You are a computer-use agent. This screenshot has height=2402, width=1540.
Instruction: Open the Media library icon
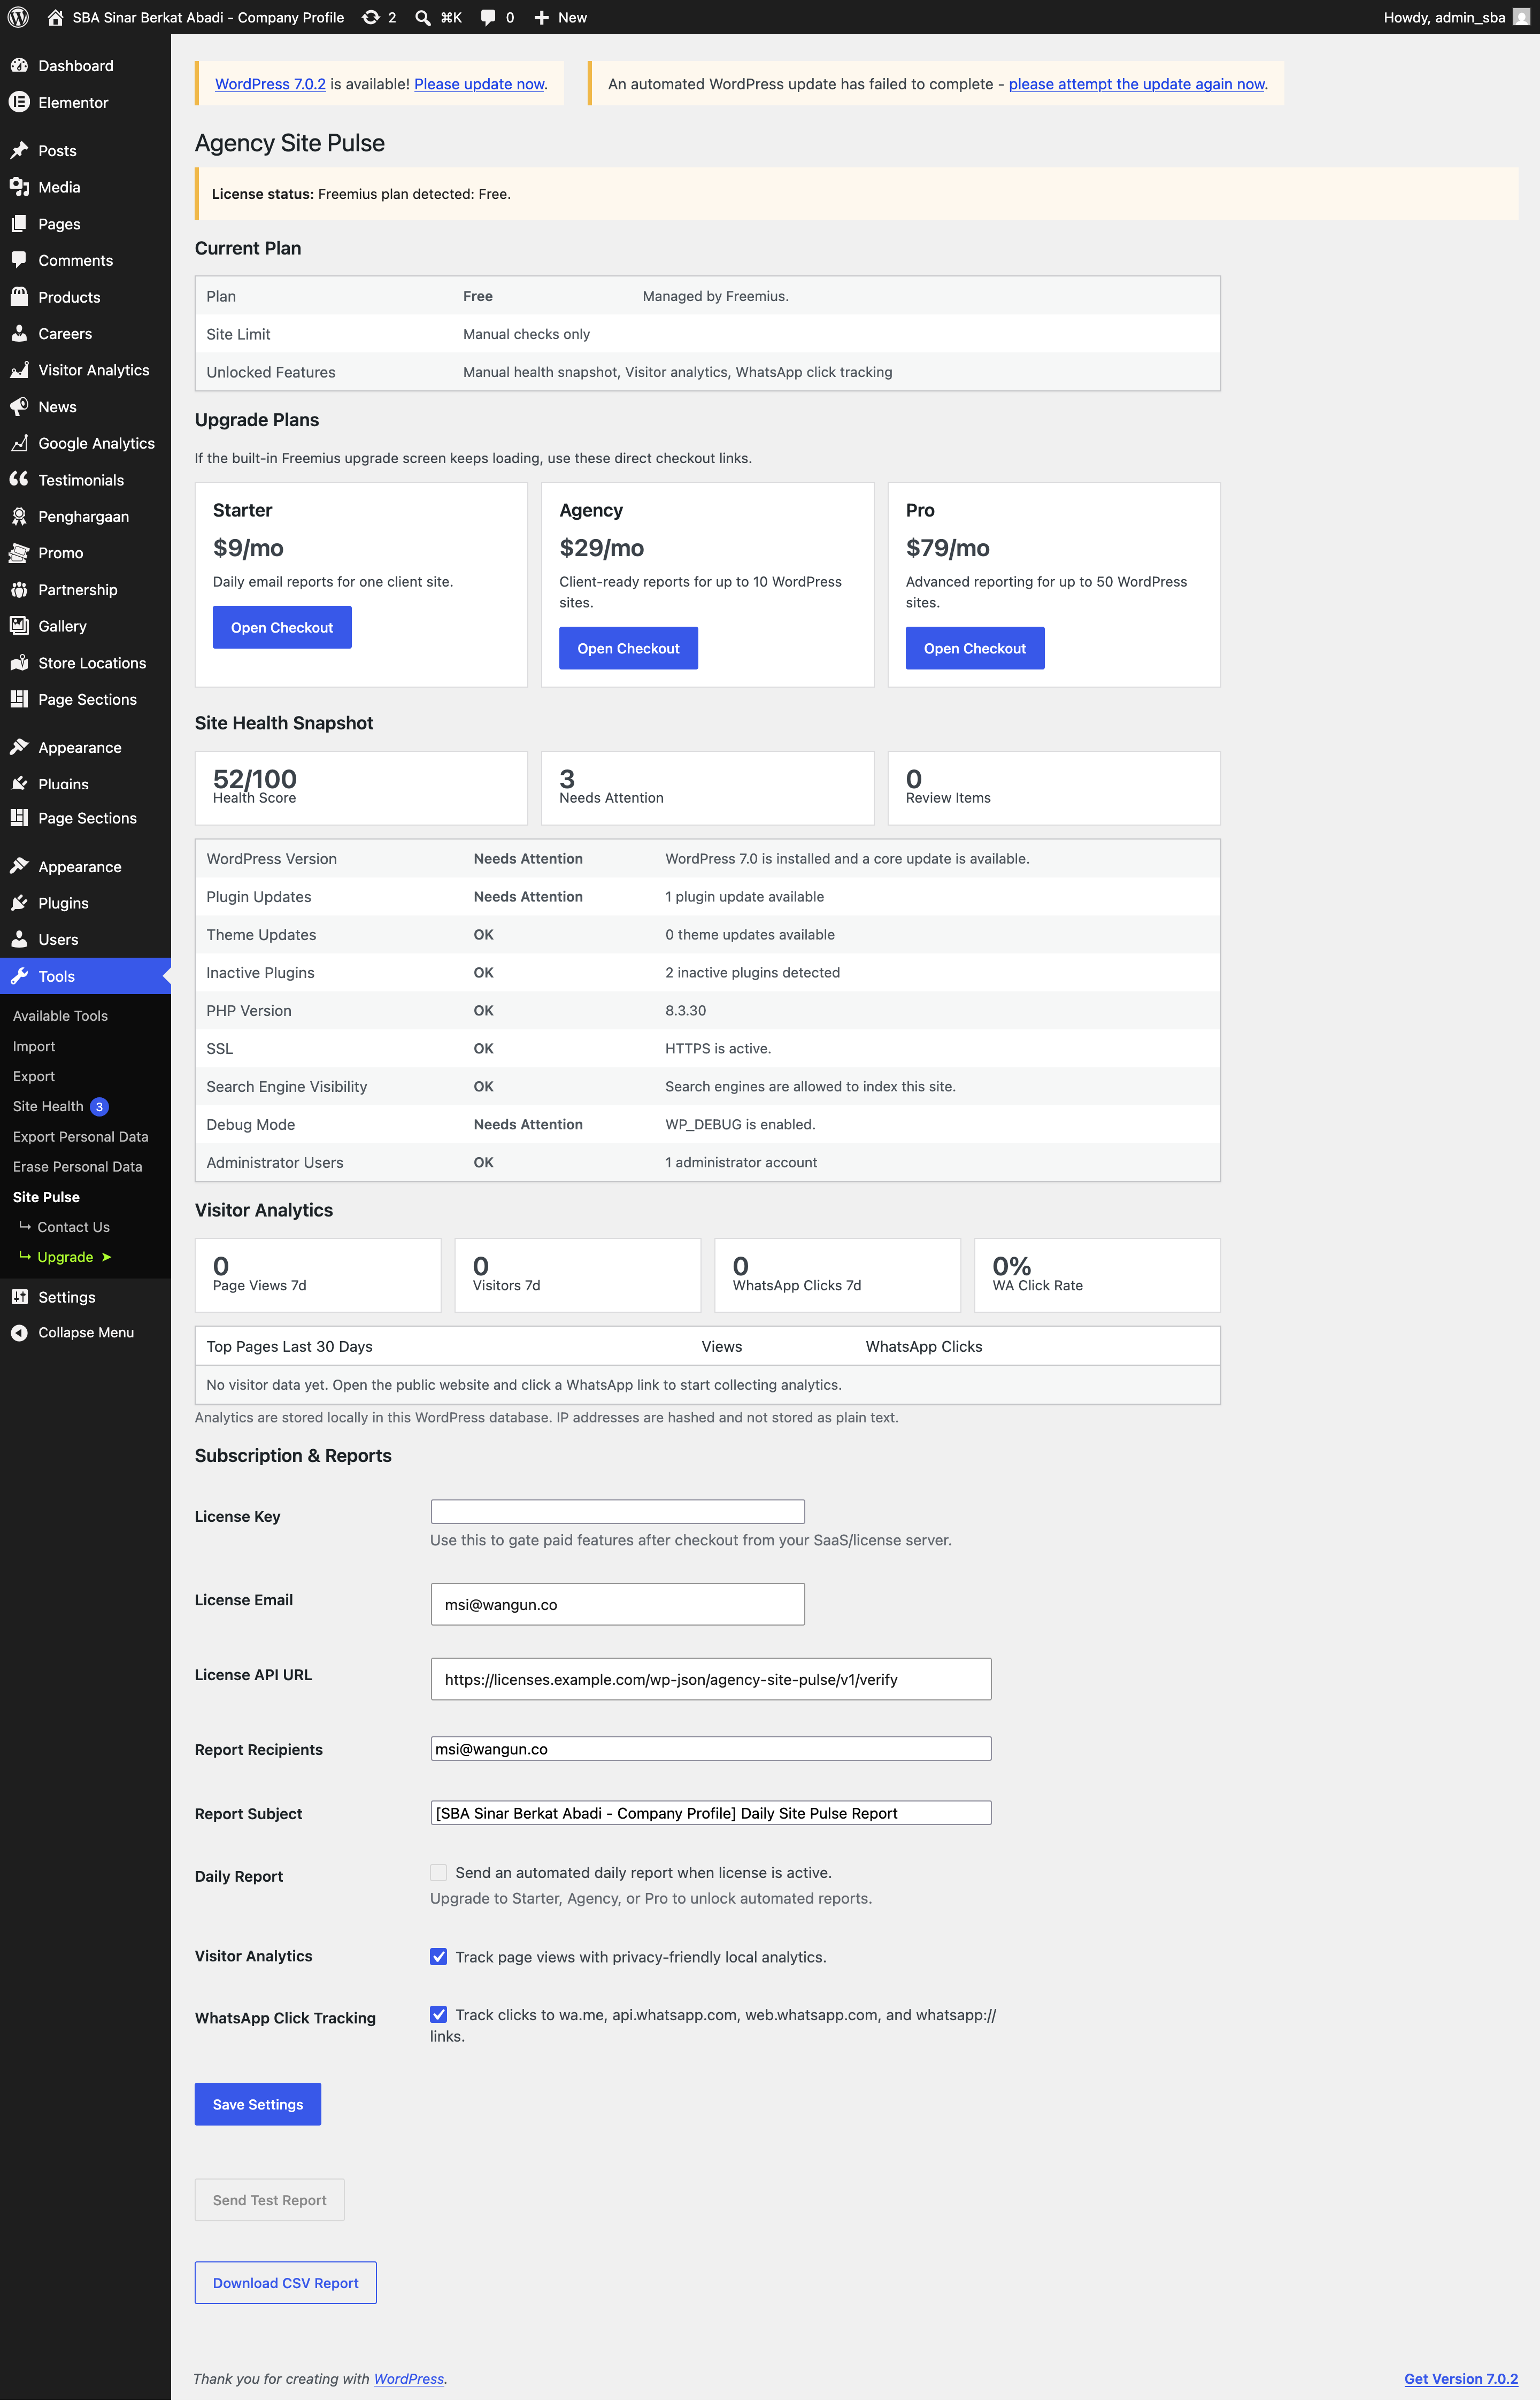19,187
